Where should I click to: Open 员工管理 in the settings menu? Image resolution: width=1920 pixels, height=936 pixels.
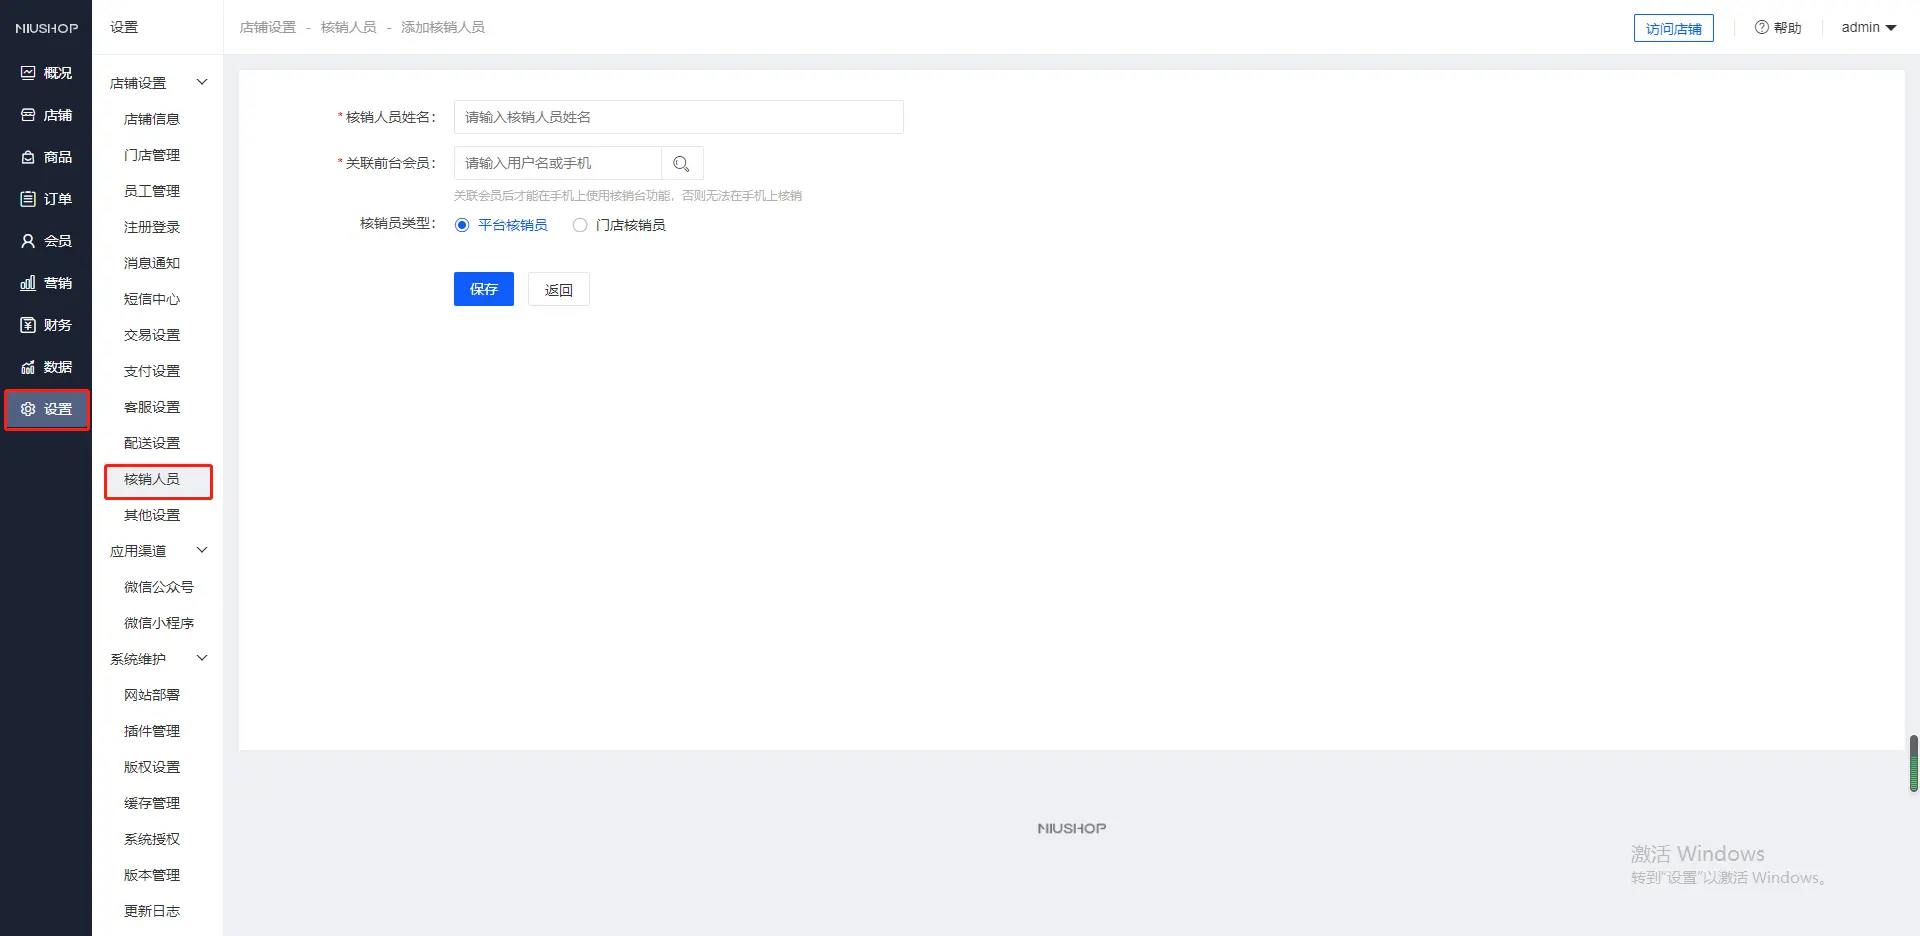[x=152, y=191]
